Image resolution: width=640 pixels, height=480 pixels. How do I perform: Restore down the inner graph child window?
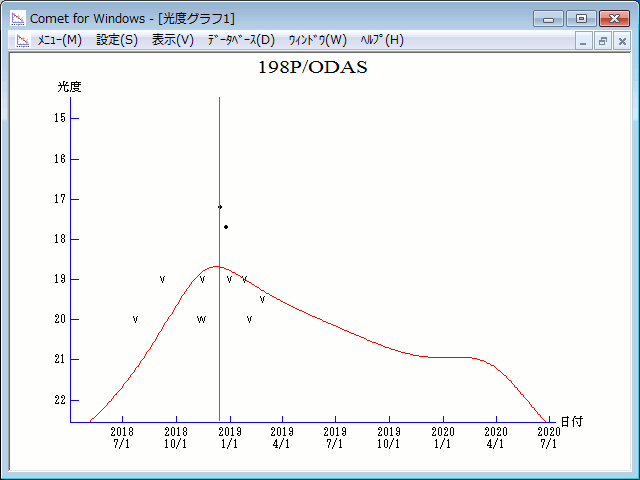(x=603, y=41)
